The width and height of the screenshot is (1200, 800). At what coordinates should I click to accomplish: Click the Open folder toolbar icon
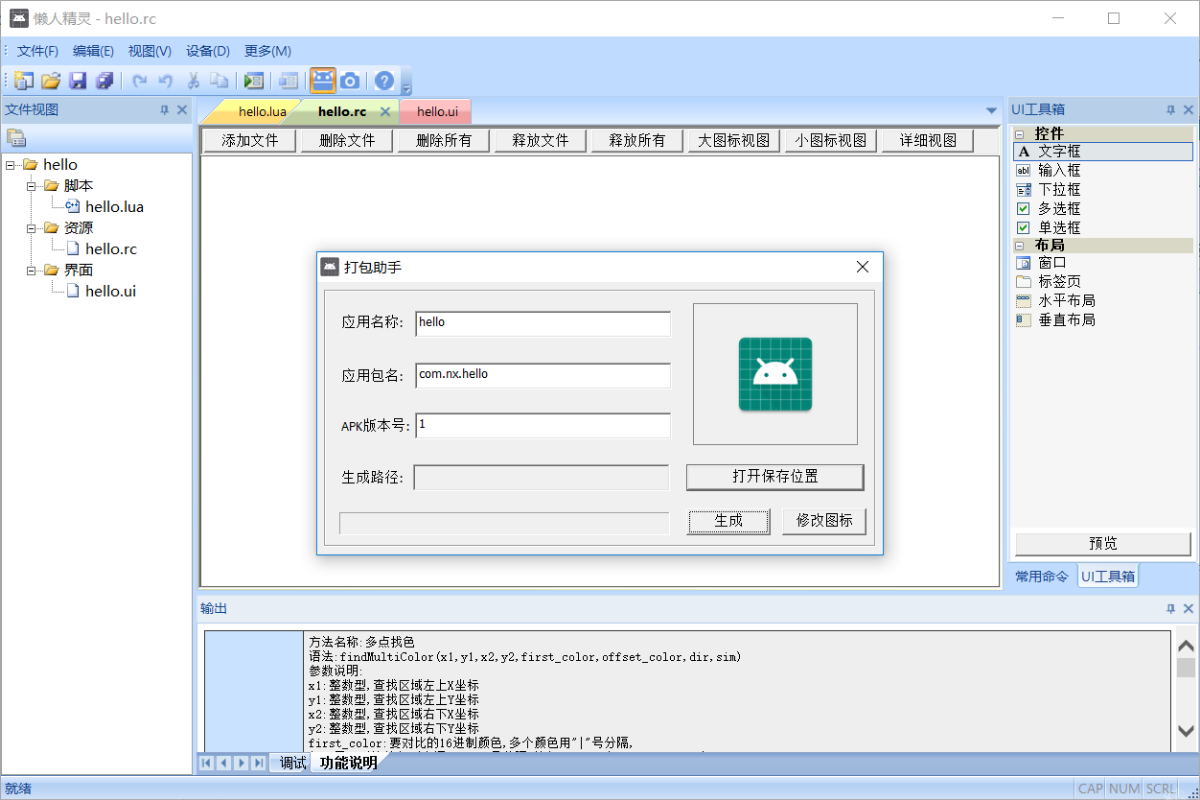tap(51, 81)
